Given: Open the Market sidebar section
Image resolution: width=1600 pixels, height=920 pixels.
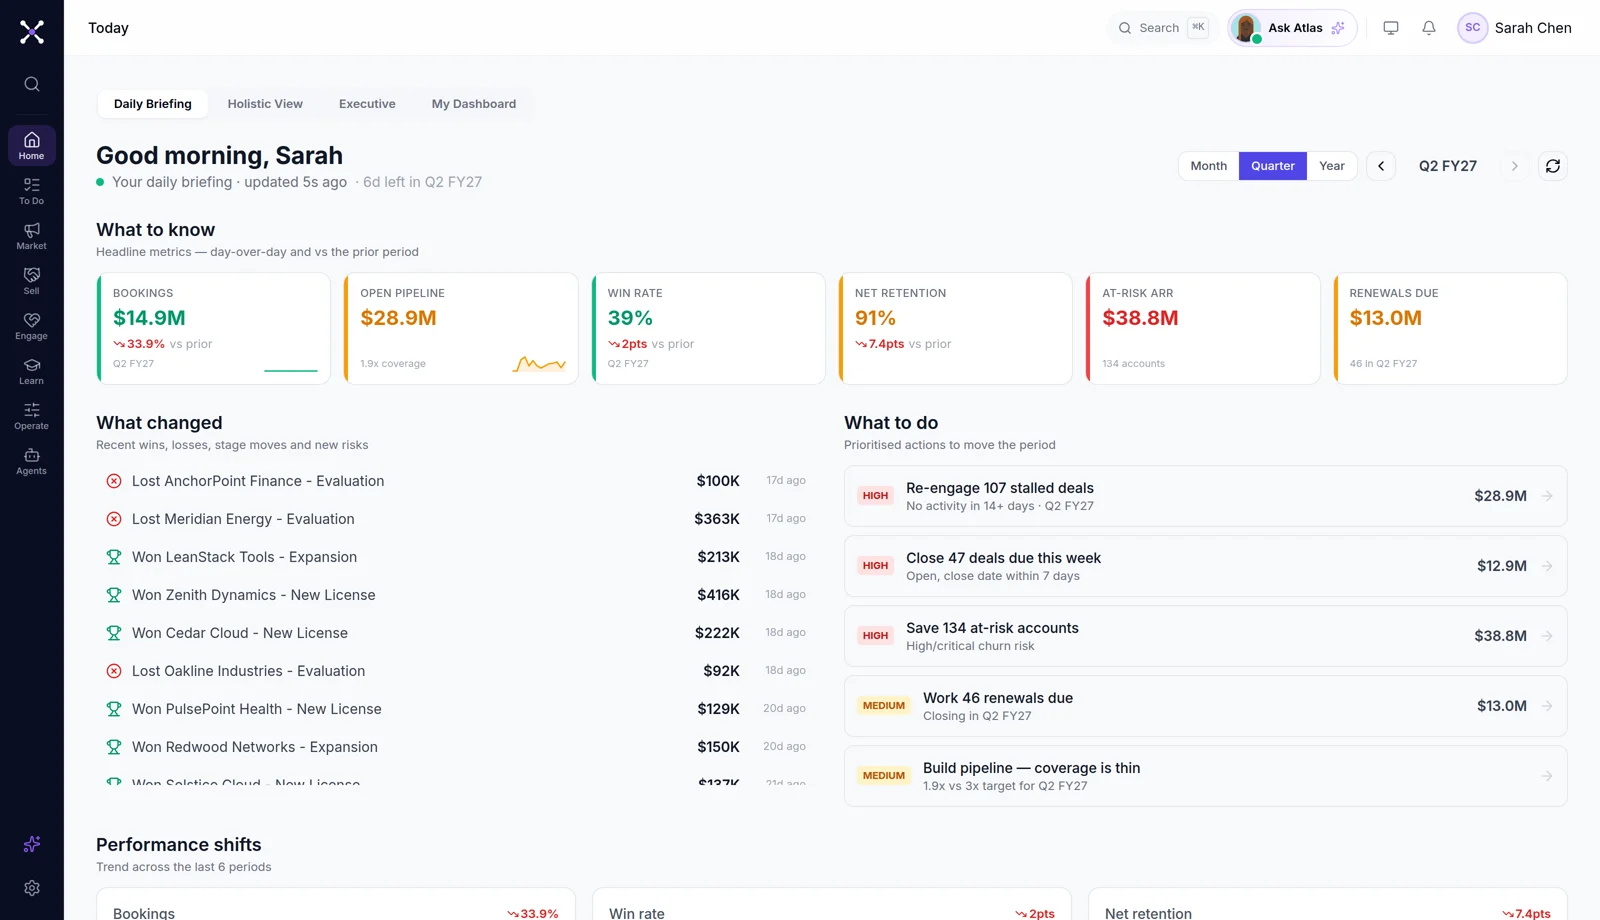Looking at the screenshot, I should 31,236.
